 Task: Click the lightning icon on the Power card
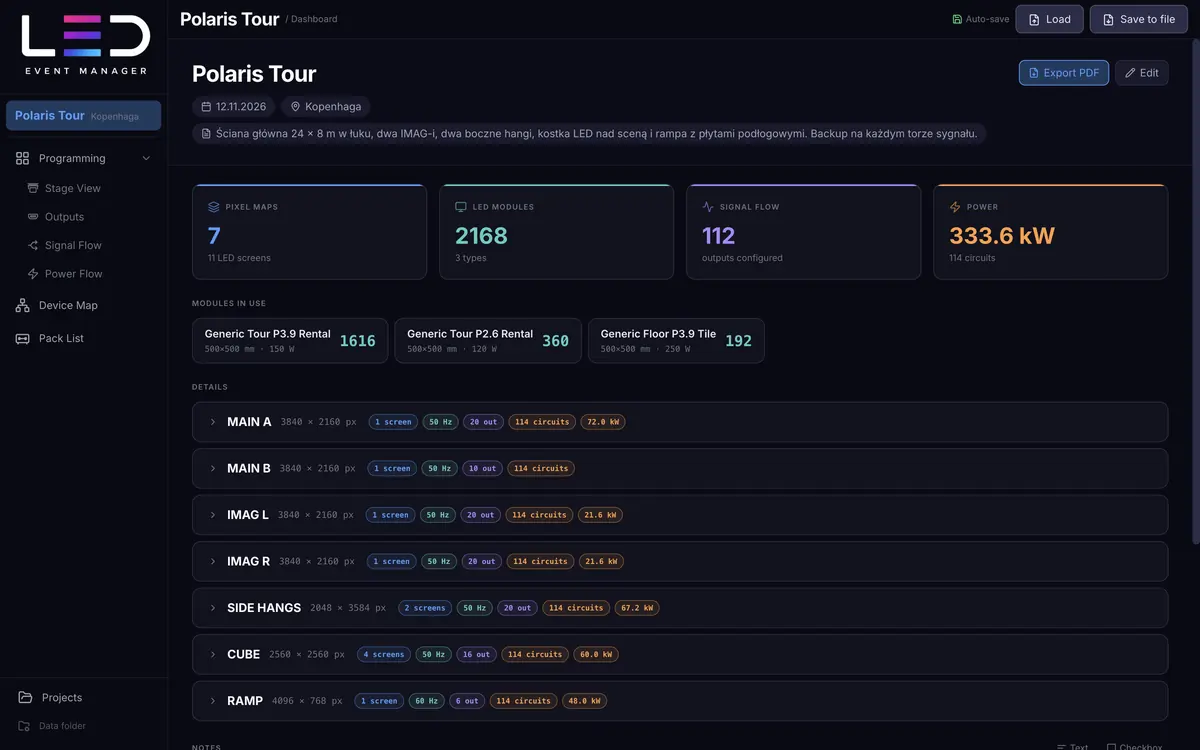point(955,207)
